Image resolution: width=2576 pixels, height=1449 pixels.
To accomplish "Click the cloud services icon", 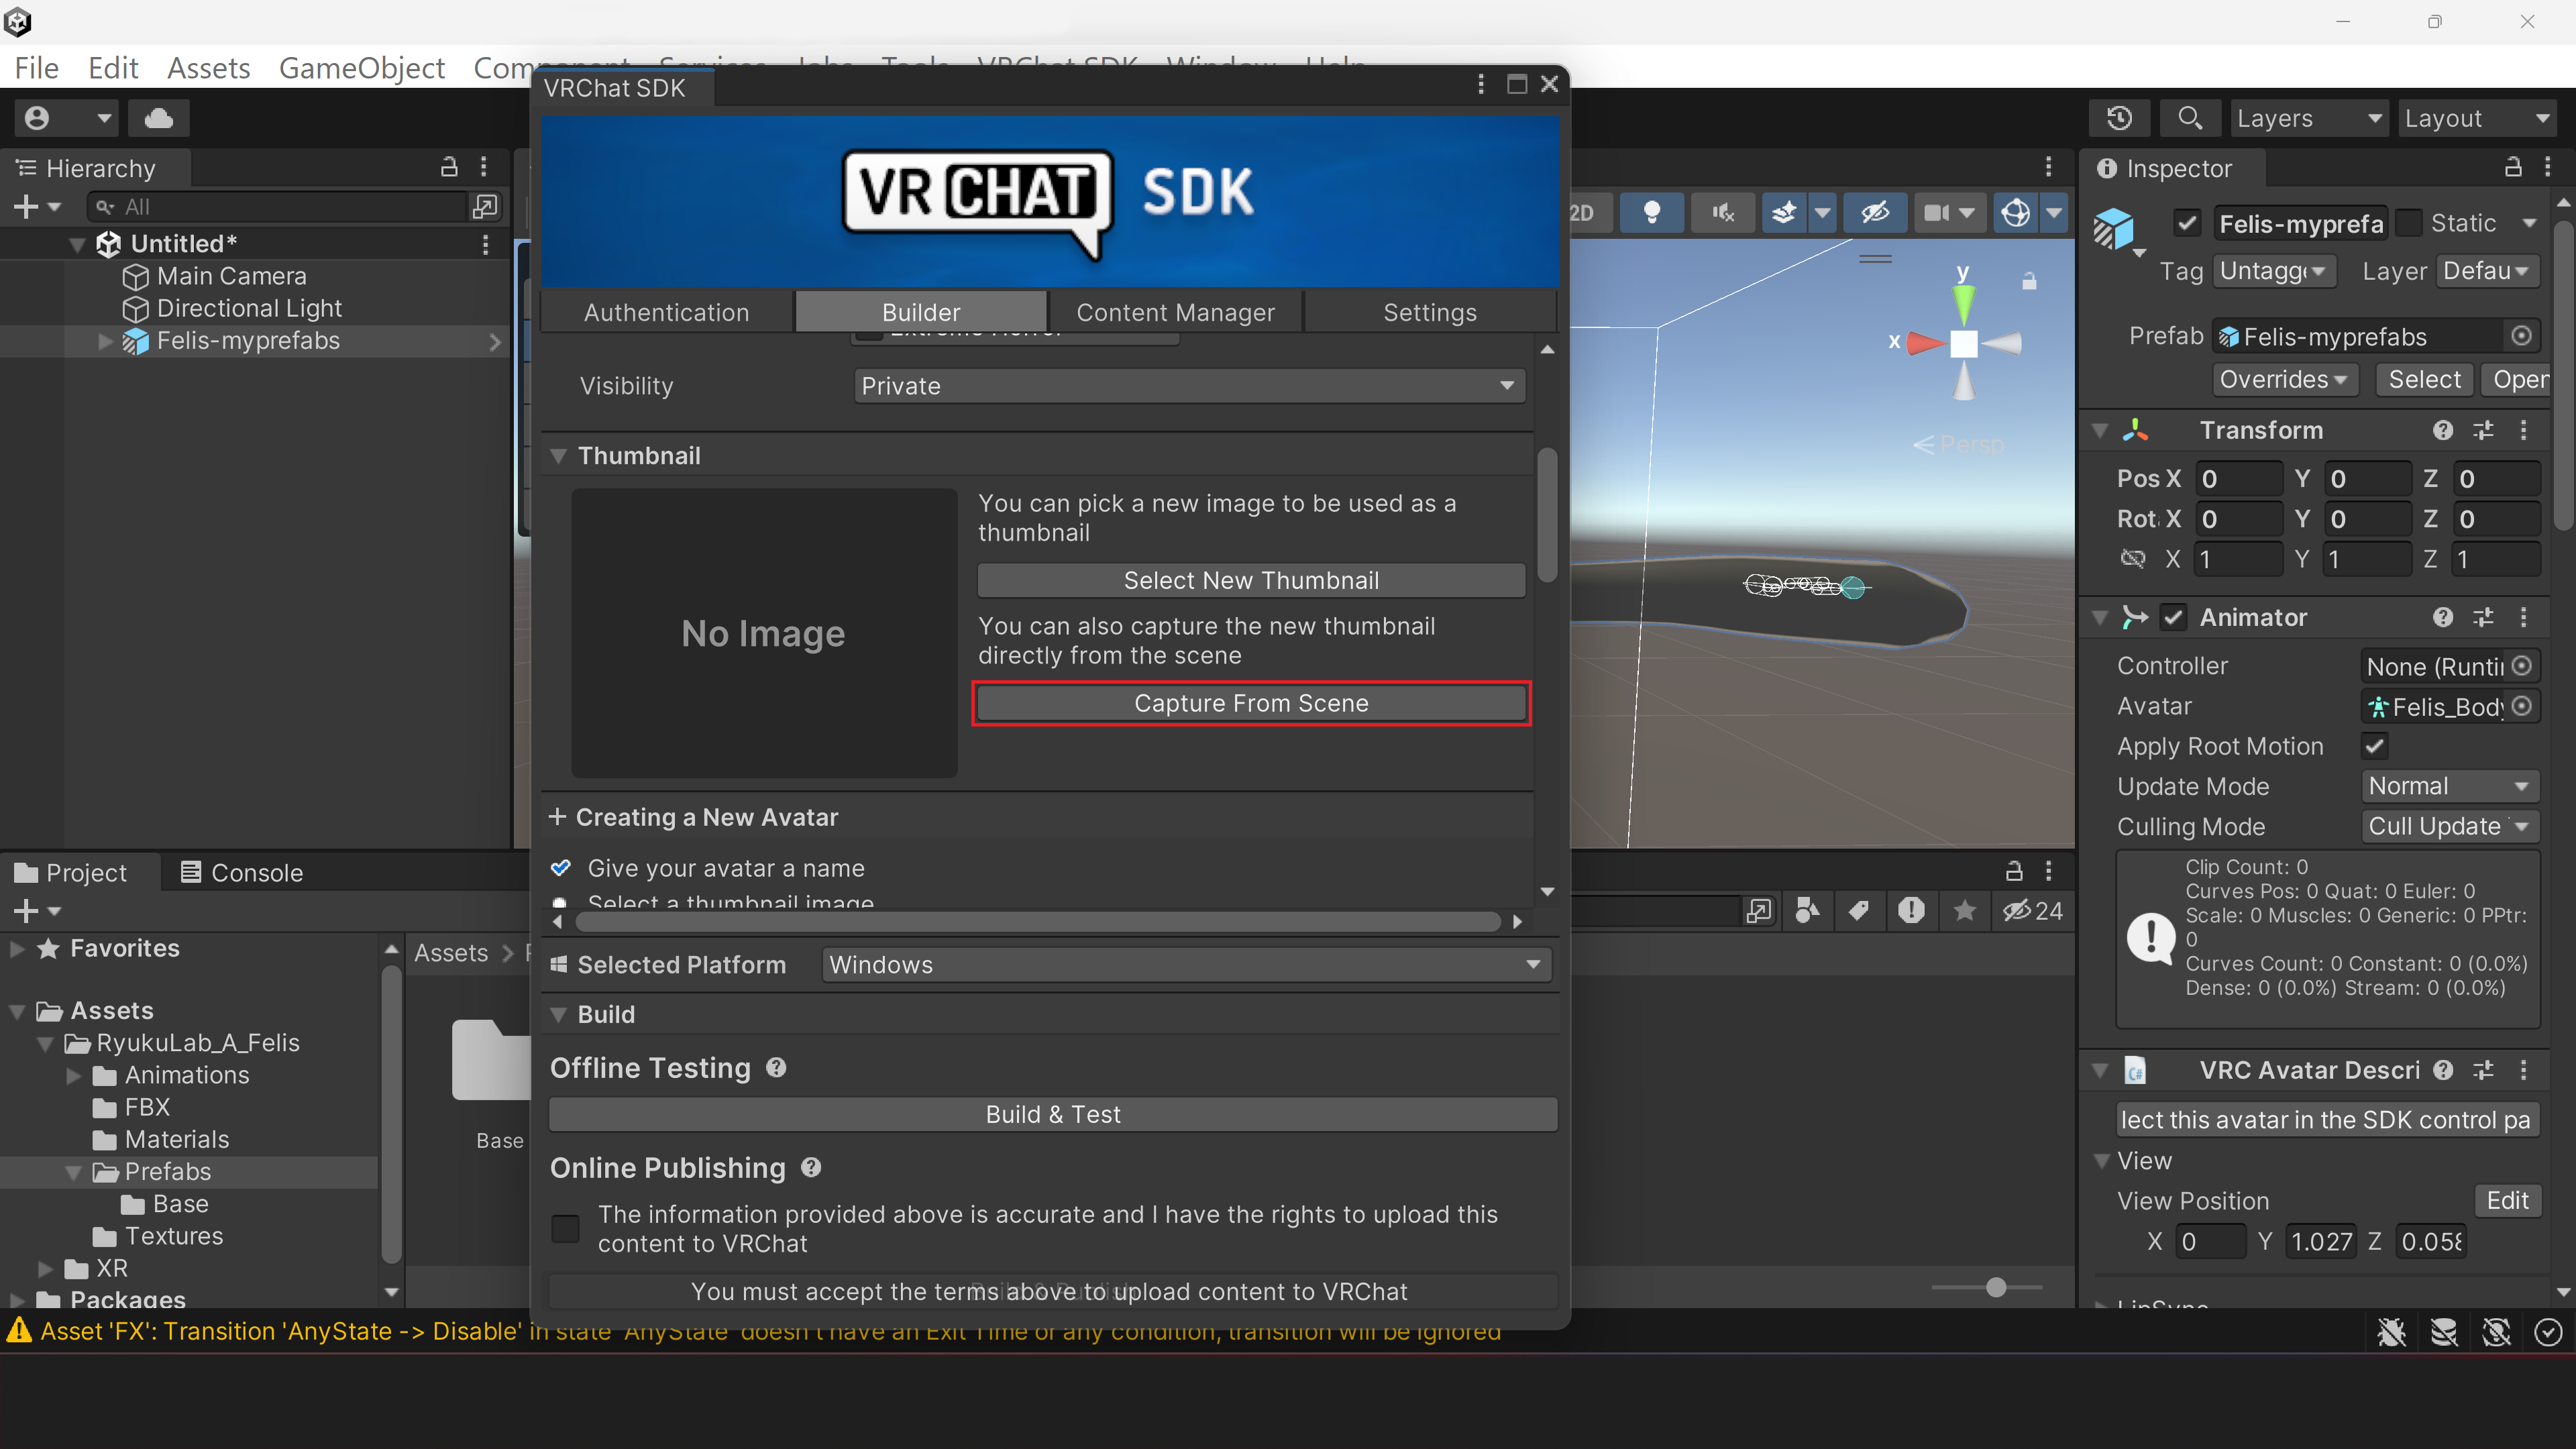I will coord(158,118).
